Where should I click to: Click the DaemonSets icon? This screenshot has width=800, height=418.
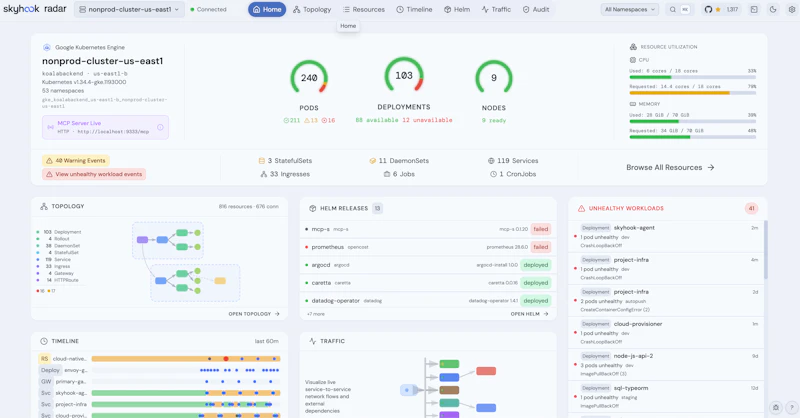[372, 160]
